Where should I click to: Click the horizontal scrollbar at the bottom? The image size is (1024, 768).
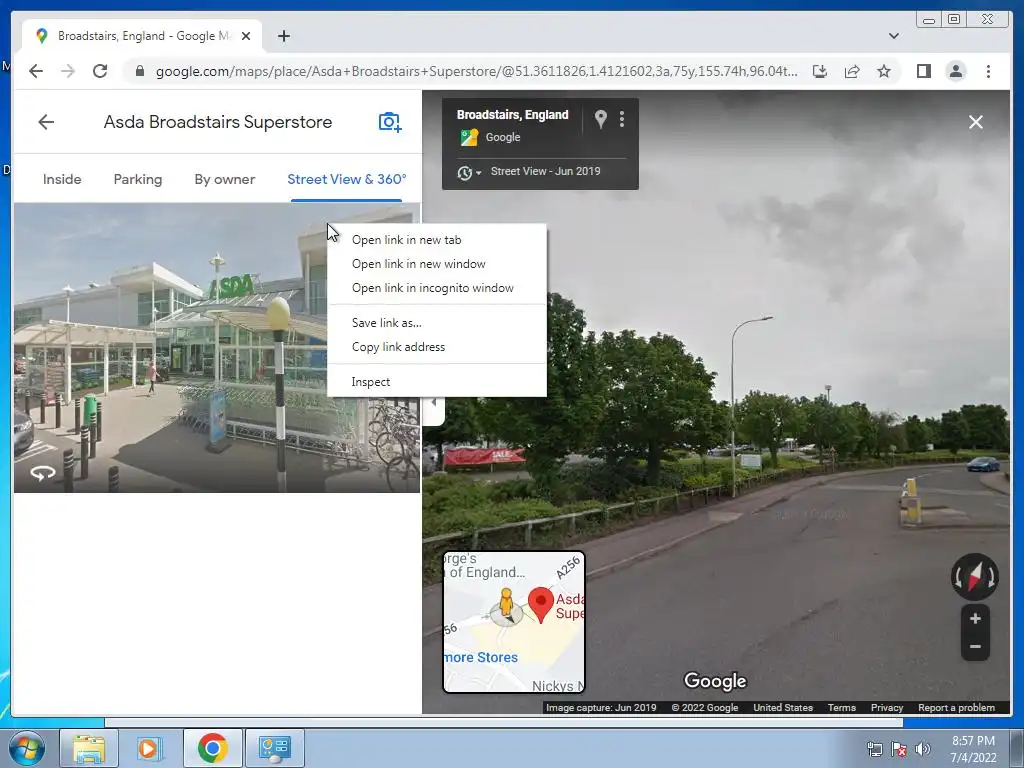point(504,722)
